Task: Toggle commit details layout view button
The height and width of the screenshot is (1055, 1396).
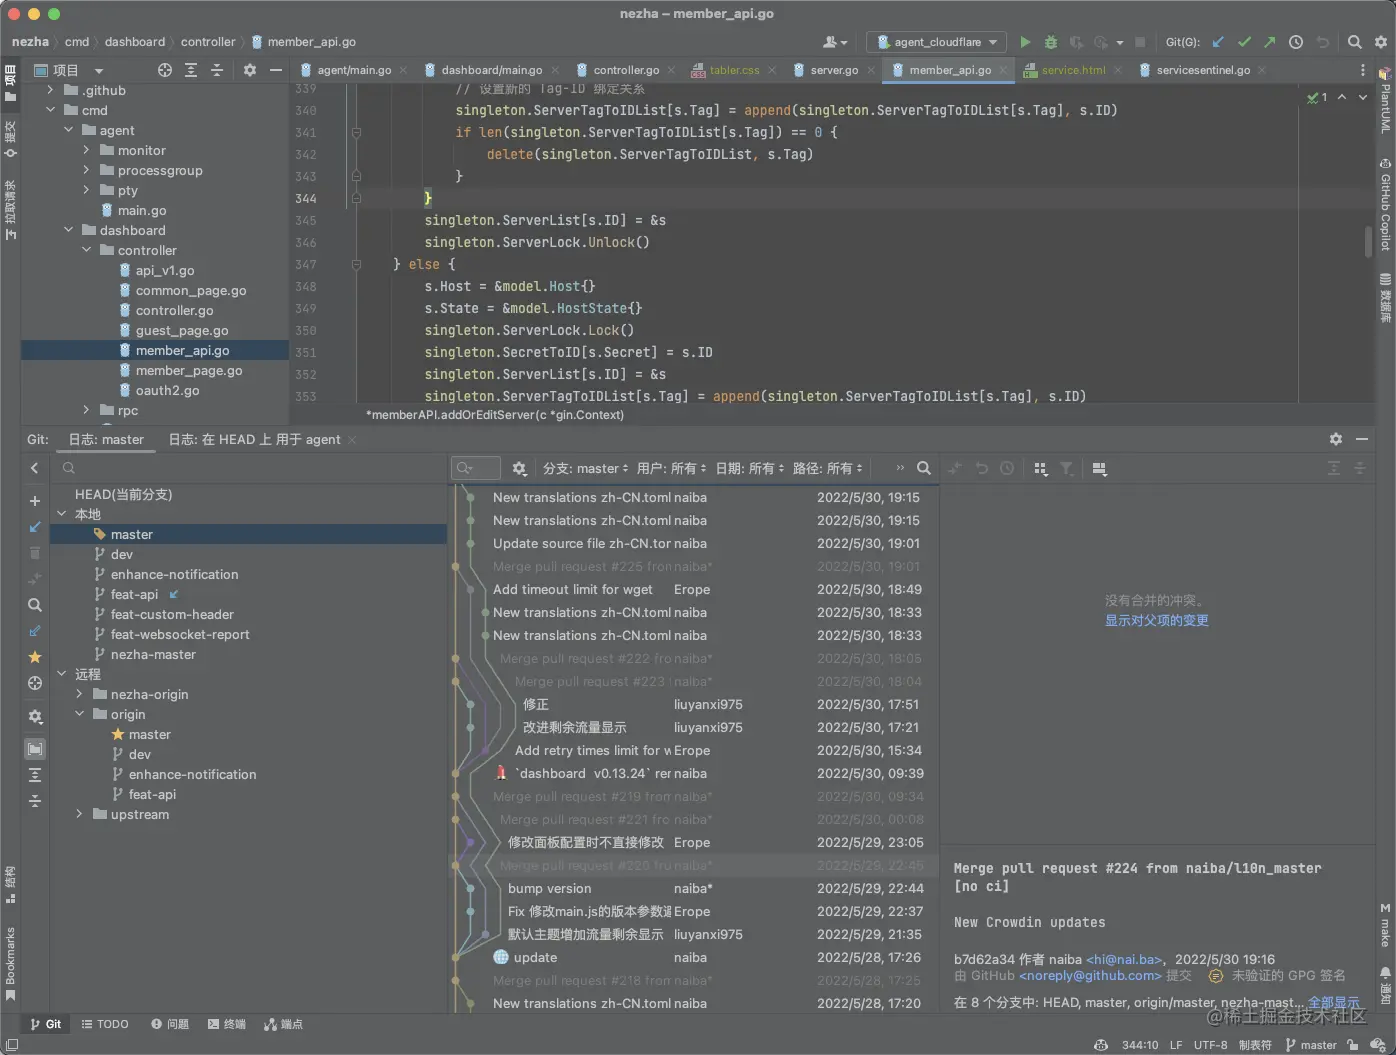Action: click(x=1100, y=468)
